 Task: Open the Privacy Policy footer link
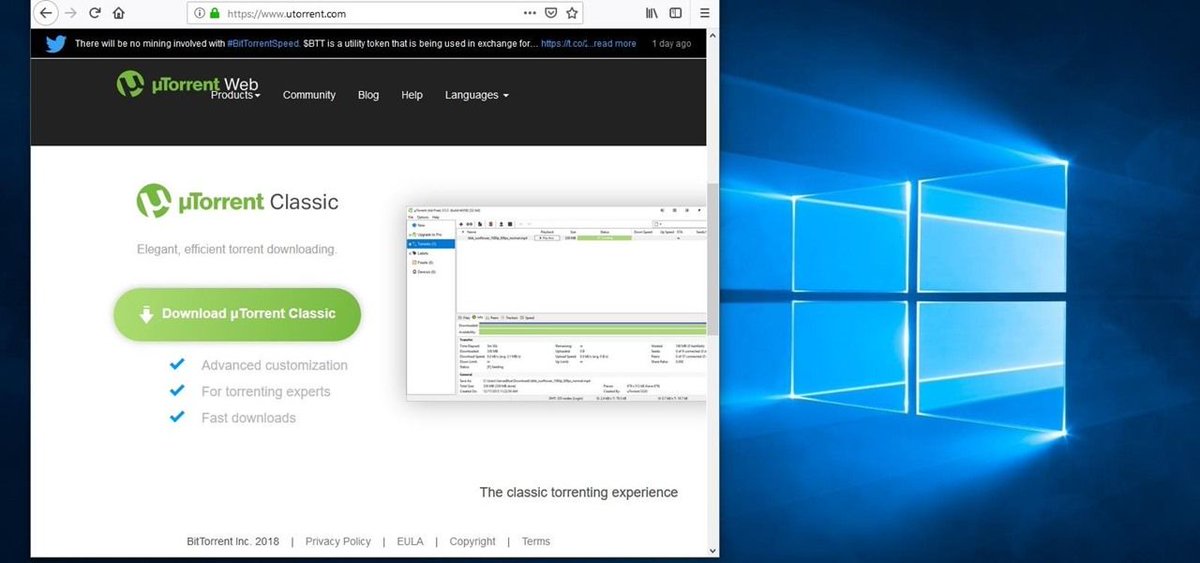[338, 541]
